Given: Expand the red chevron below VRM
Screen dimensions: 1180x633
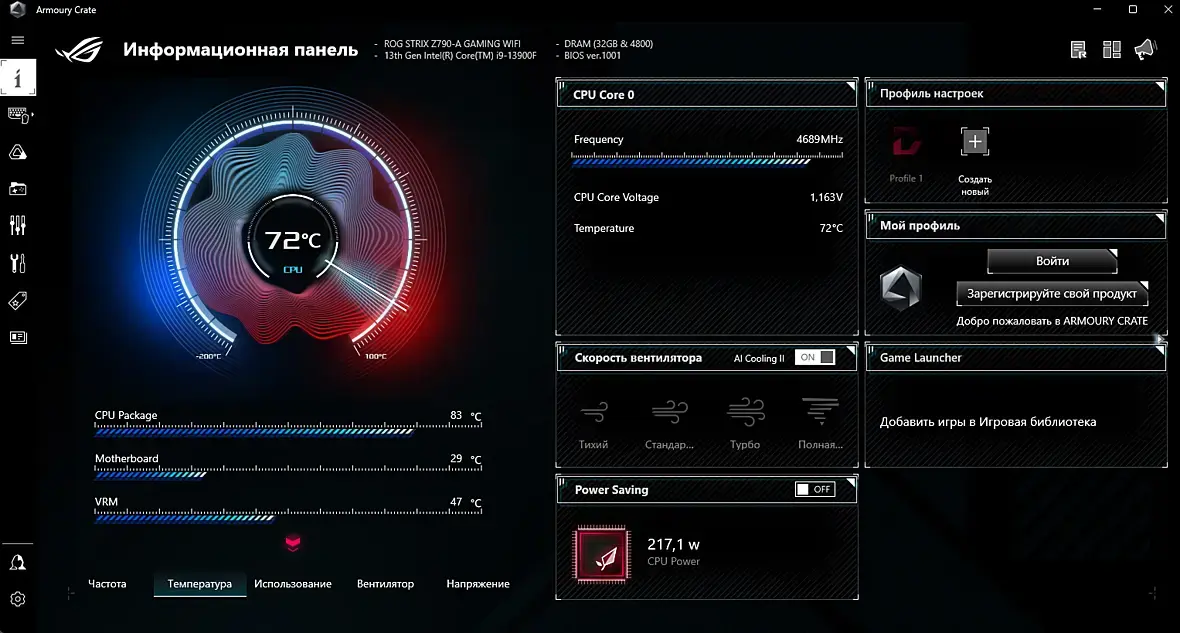Looking at the screenshot, I should point(293,543).
